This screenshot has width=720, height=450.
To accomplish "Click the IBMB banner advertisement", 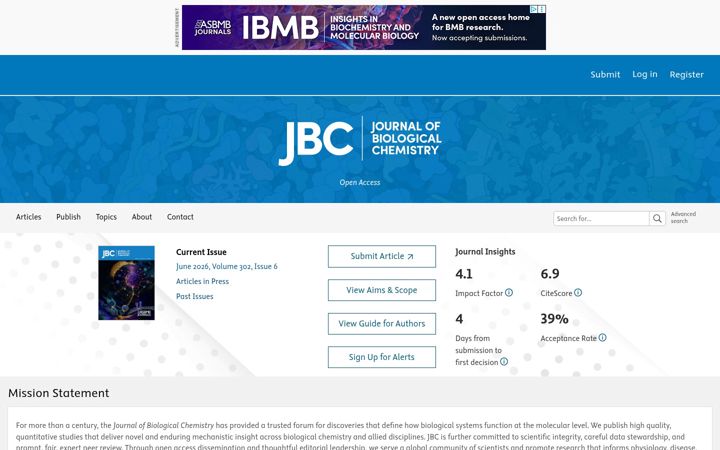I will click(364, 28).
